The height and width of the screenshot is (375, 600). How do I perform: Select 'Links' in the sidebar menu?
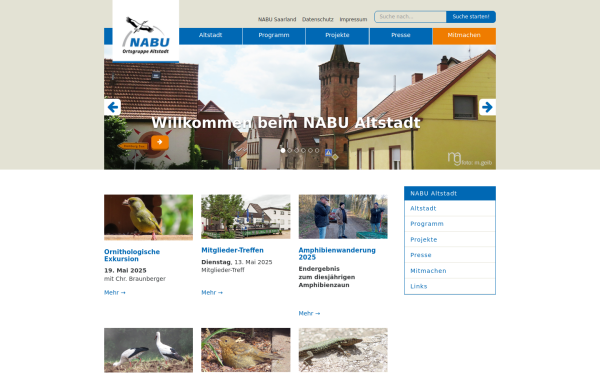point(450,286)
